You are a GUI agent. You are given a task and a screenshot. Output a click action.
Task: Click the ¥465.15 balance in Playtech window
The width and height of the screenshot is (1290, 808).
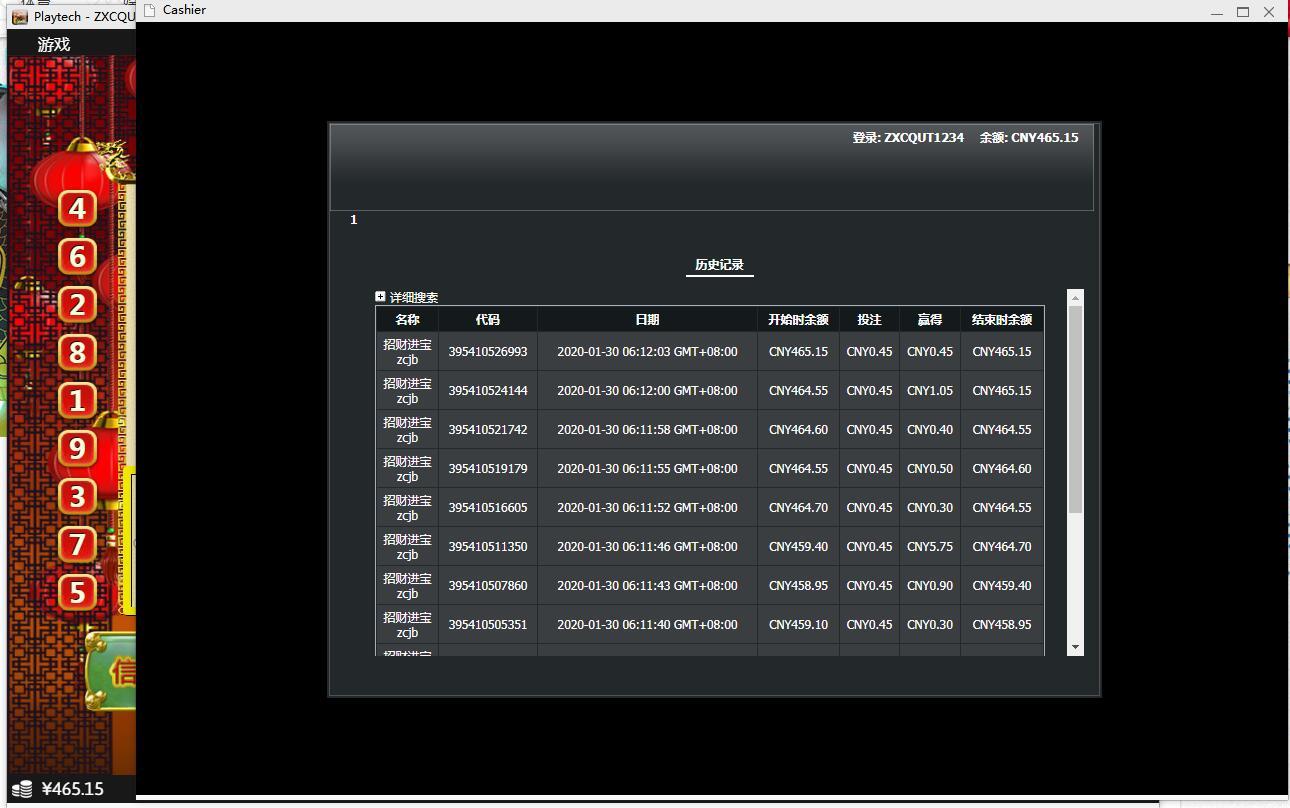[73, 789]
